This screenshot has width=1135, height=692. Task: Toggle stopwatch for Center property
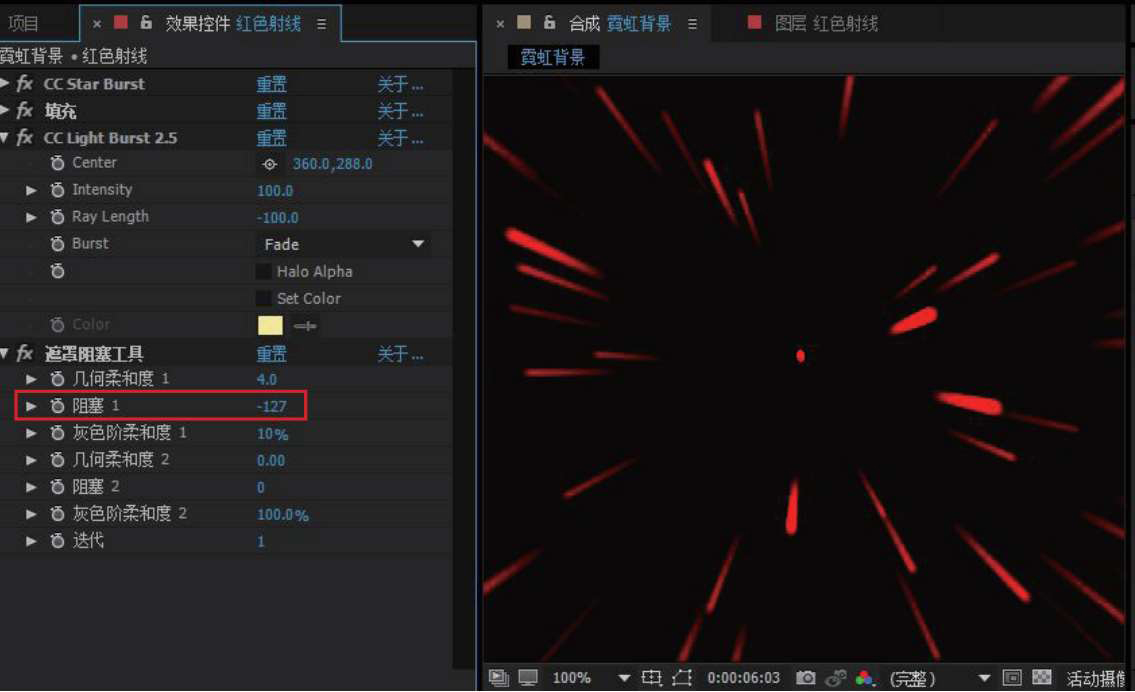pyautogui.click(x=58, y=163)
